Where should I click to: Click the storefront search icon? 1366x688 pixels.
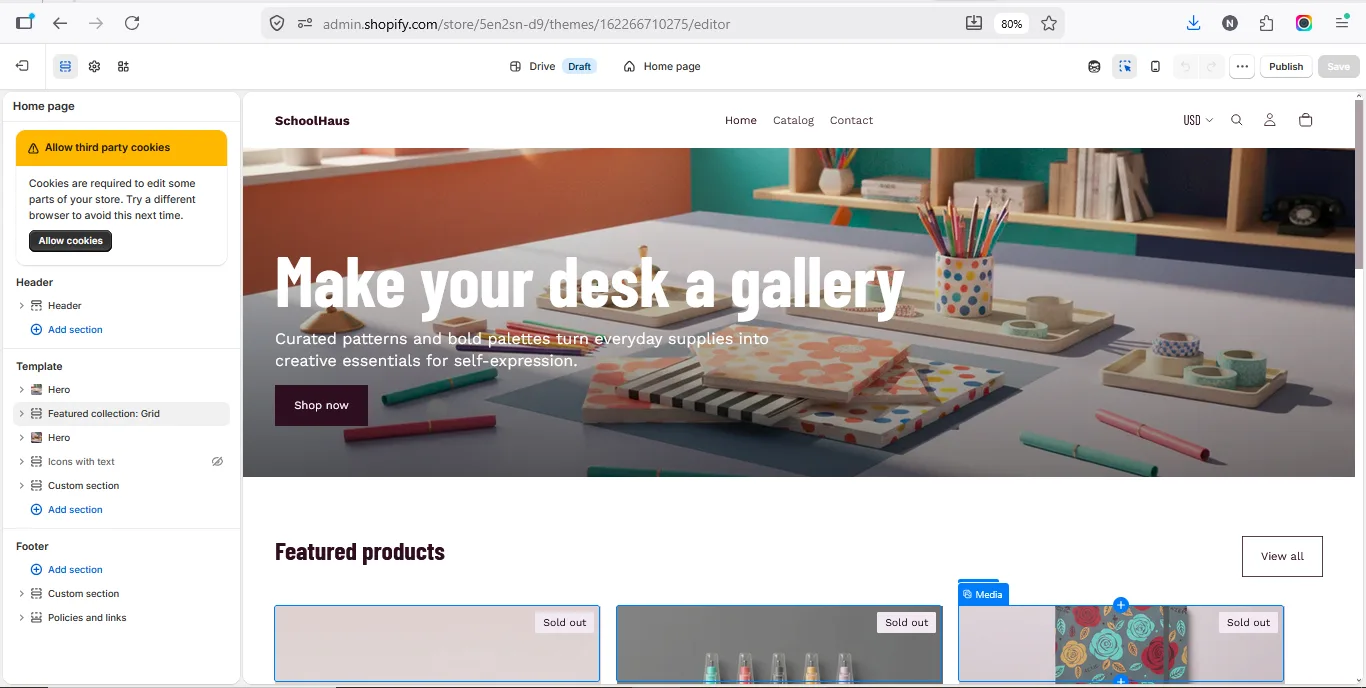[x=1236, y=120]
